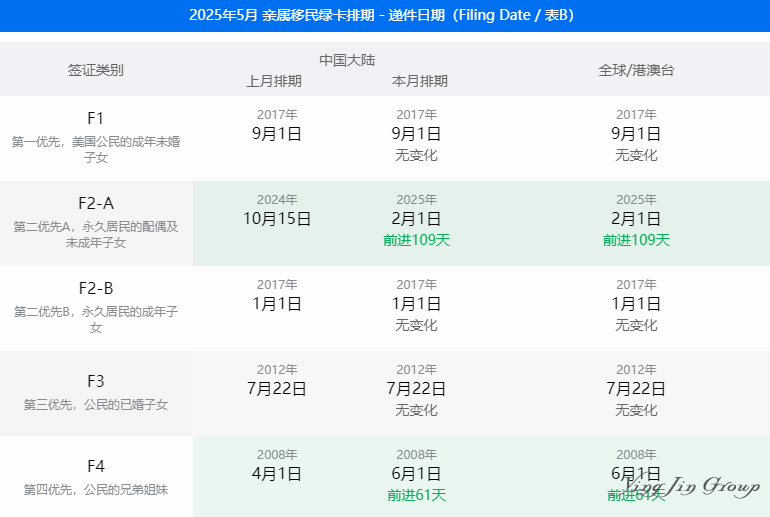770x517 pixels.
Task: Select 前进109天 under F2-A 本月排期
Action: coord(416,240)
